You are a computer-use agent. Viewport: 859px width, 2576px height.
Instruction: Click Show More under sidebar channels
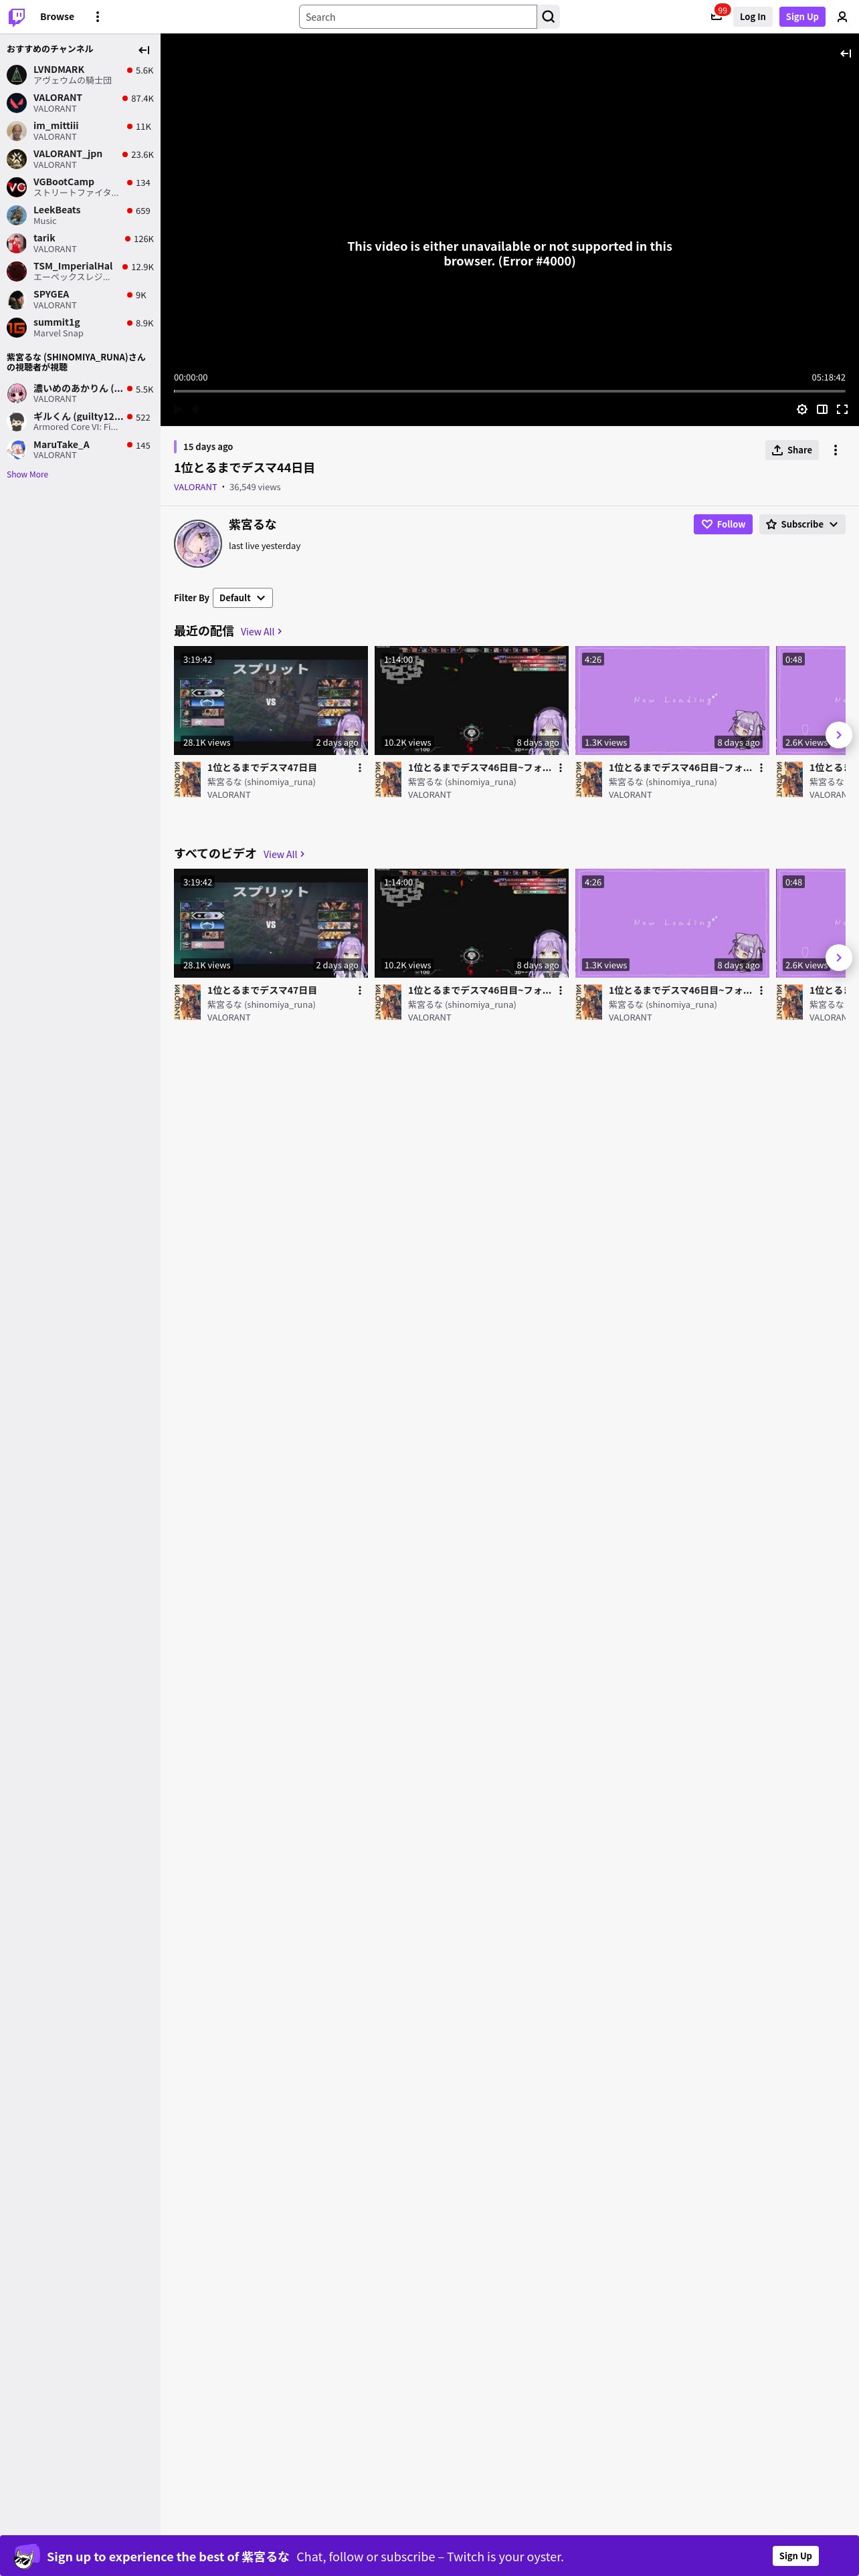coord(27,475)
